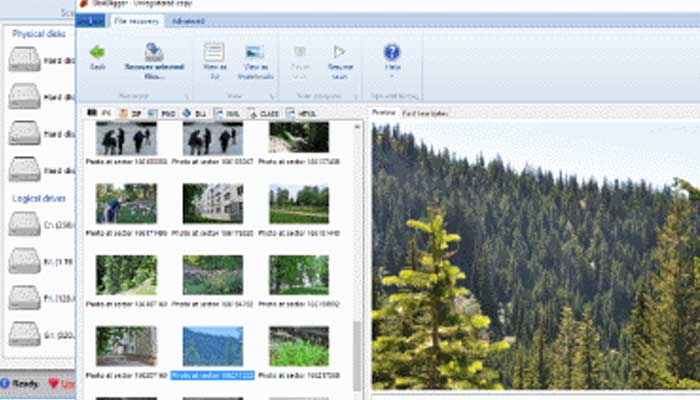This screenshot has height=400, width=700.
Task: Click the Resume scan play icon
Action: (x=340, y=52)
